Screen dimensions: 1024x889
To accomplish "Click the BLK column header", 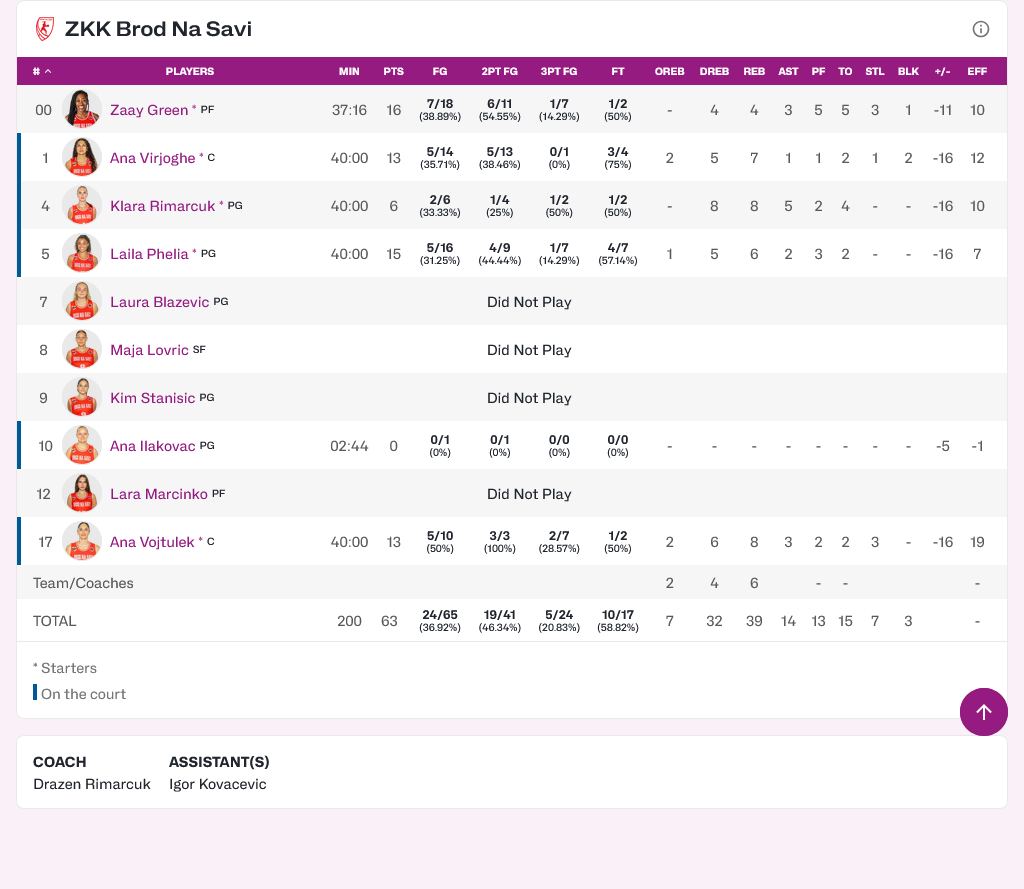I will click(908, 71).
